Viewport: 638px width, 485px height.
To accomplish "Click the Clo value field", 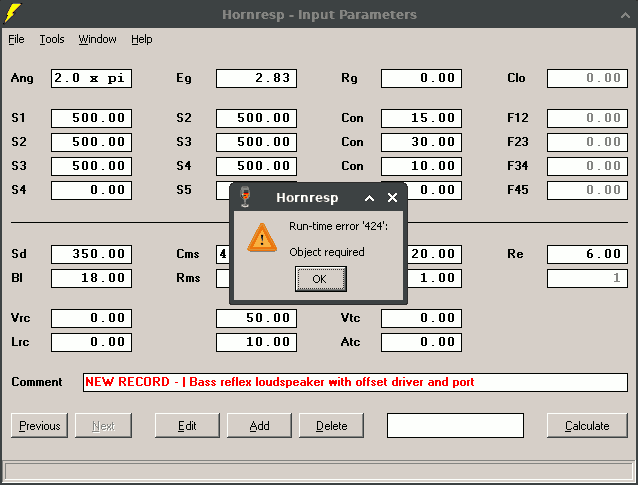I will (587, 78).
